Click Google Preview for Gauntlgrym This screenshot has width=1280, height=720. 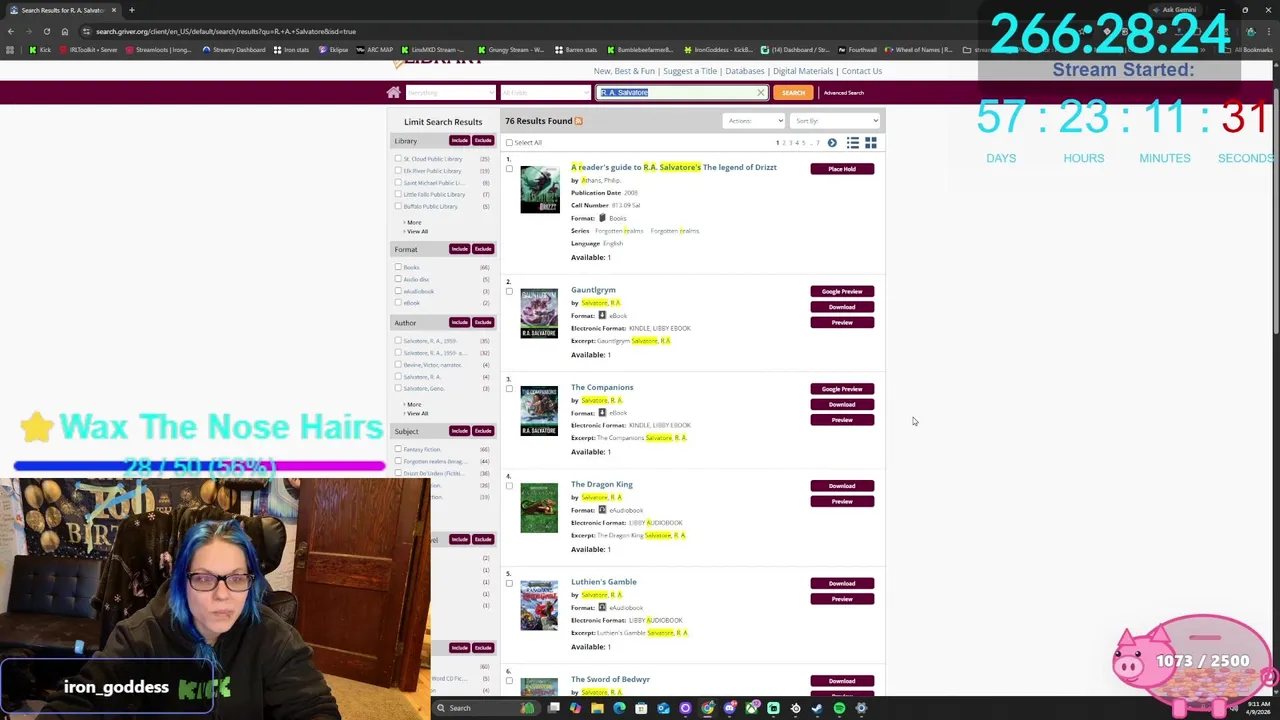[x=842, y=291]
